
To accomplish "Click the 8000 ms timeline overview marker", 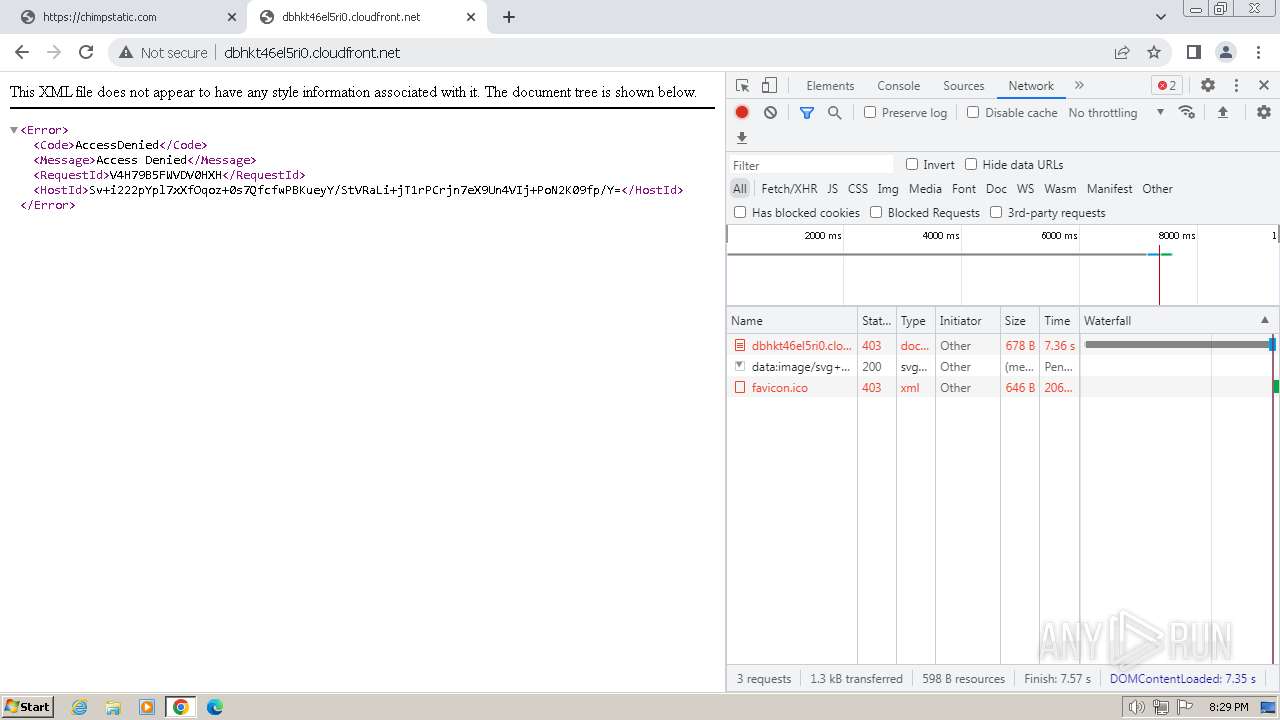I will [1176, 235].
